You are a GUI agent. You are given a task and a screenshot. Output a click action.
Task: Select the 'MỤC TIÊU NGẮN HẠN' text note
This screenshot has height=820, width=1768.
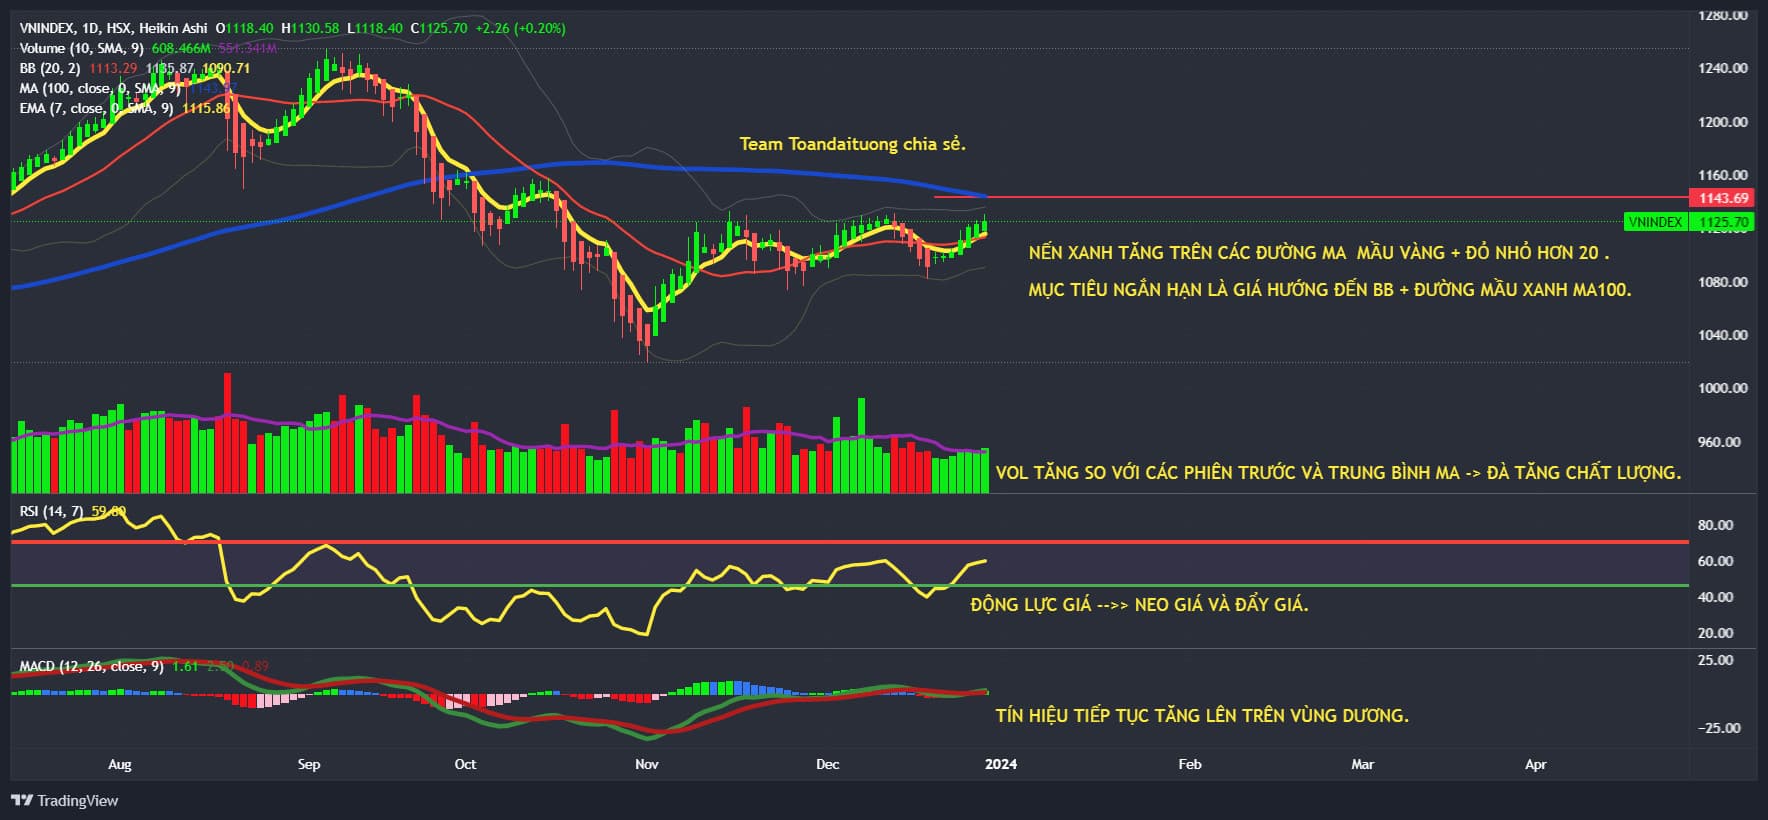[1330, 290]
